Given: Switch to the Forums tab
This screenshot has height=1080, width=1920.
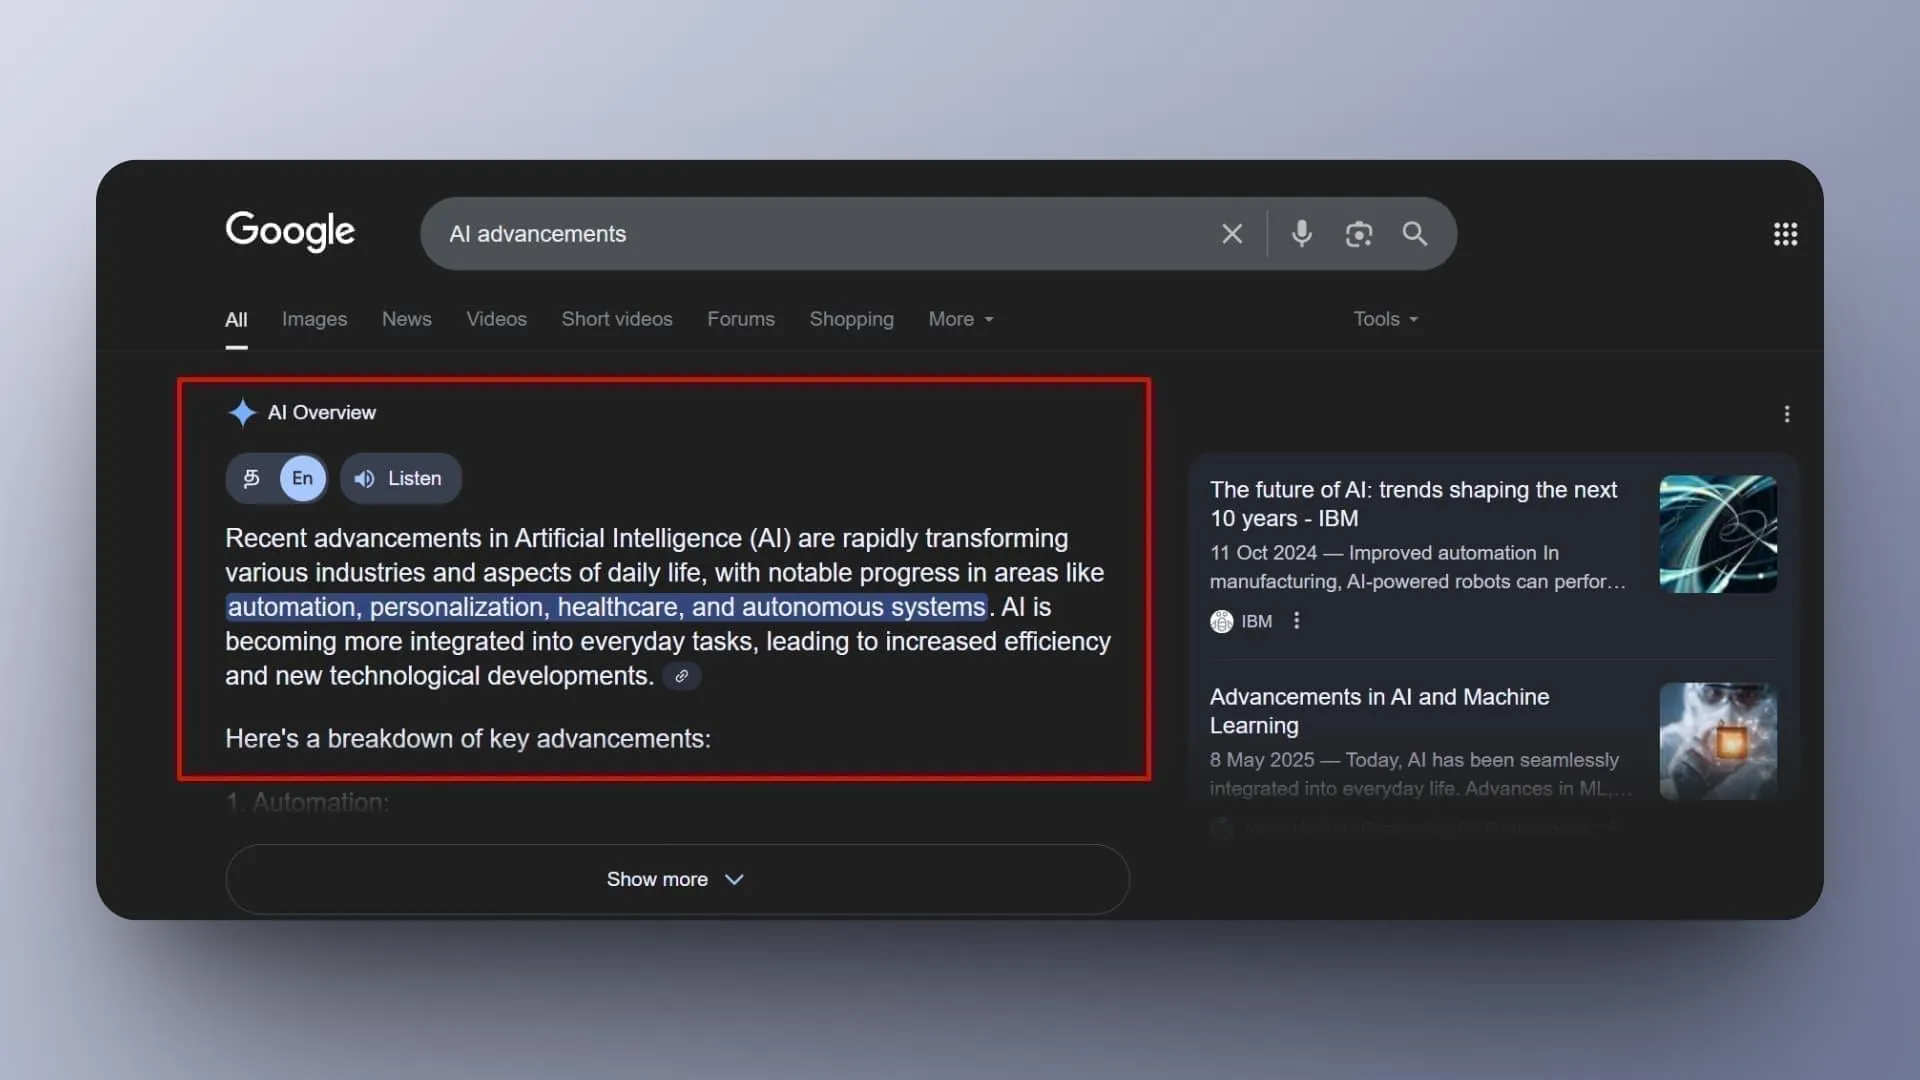Looking at the screenshot, I should click(740, 319).
